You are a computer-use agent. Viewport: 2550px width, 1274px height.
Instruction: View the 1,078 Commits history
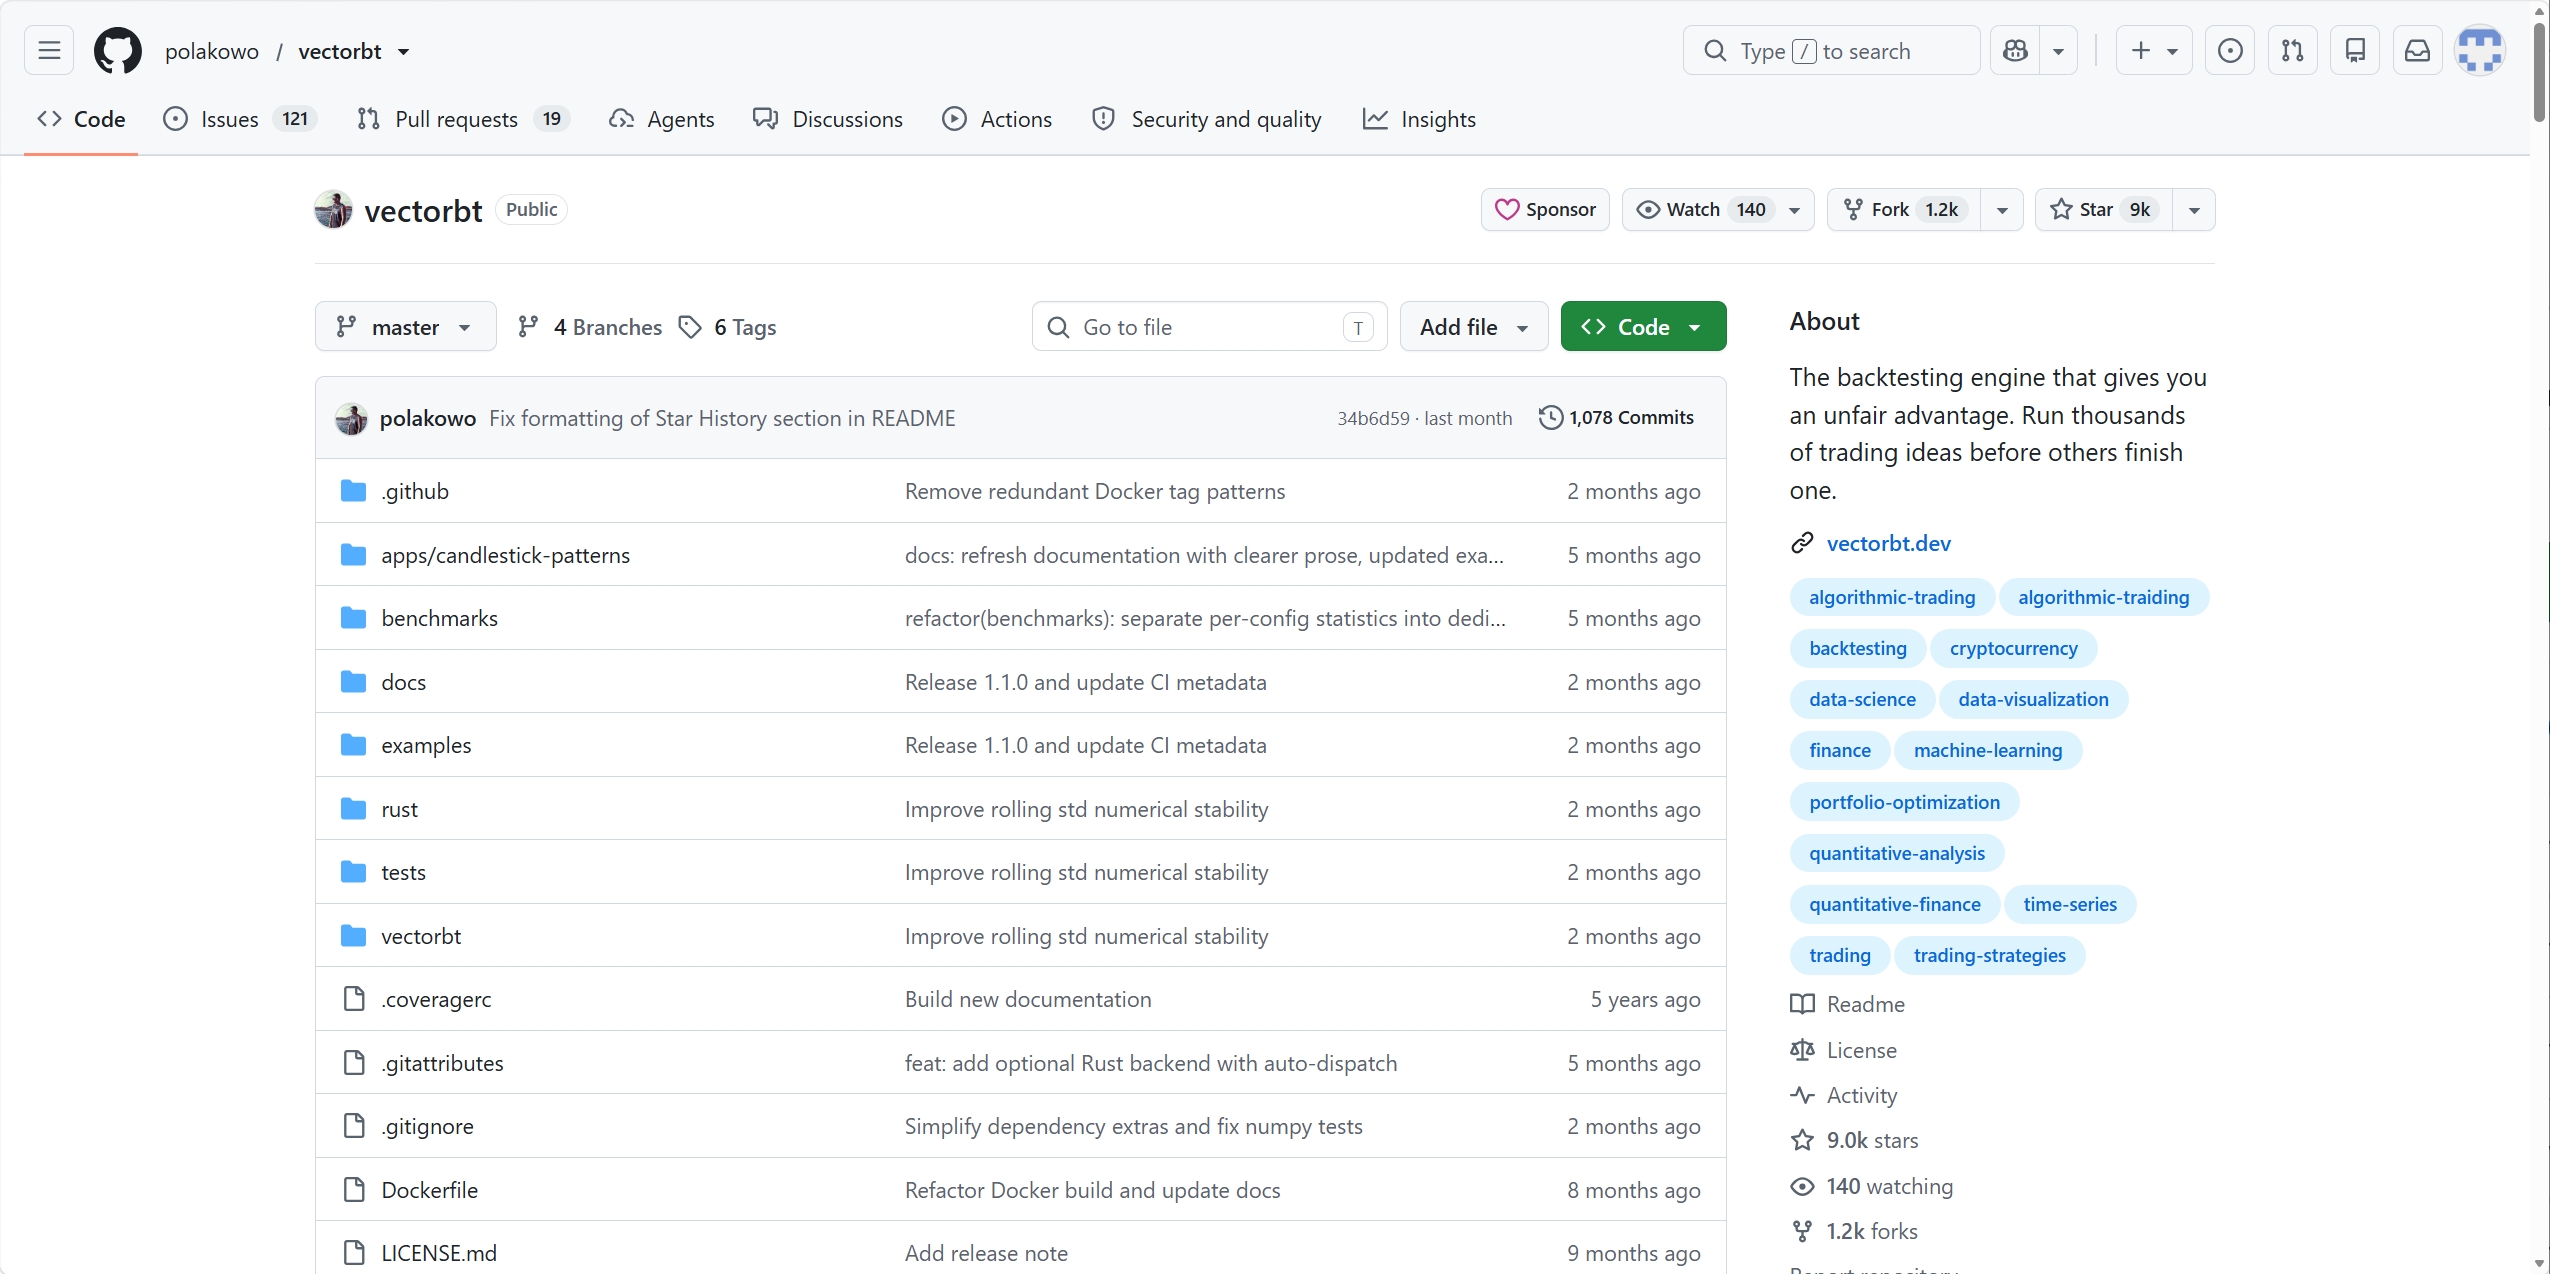pos(1616,417)
